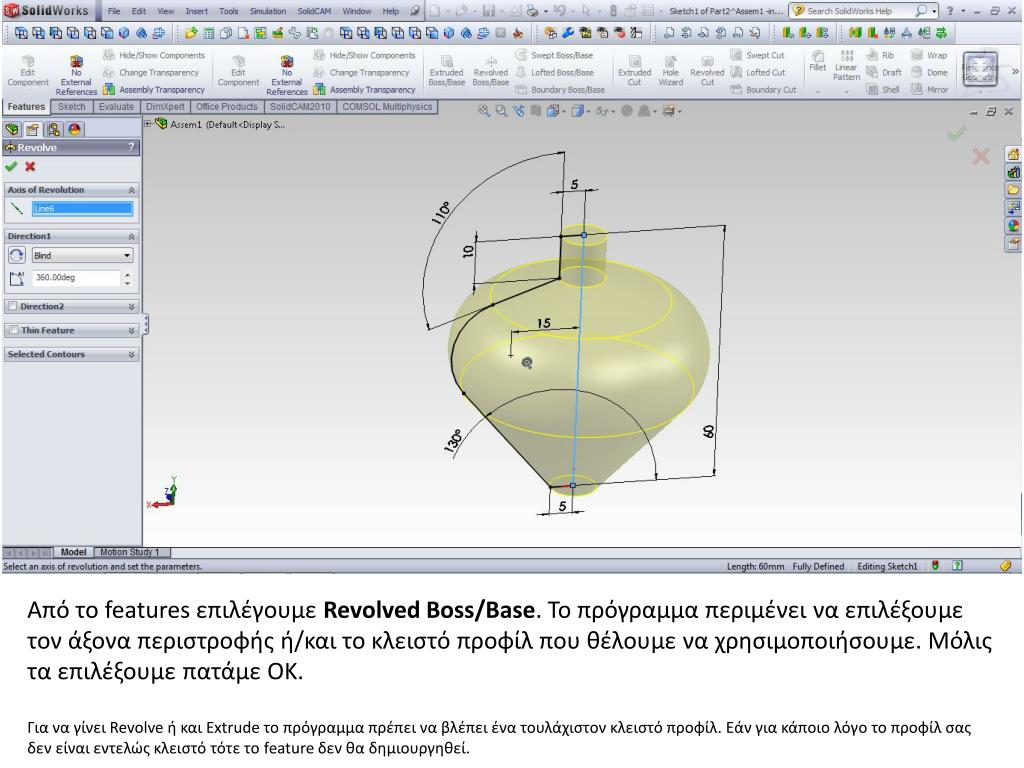
Task: Click the Zoom to Fit view icon
Action: click(x=484, y=111)
